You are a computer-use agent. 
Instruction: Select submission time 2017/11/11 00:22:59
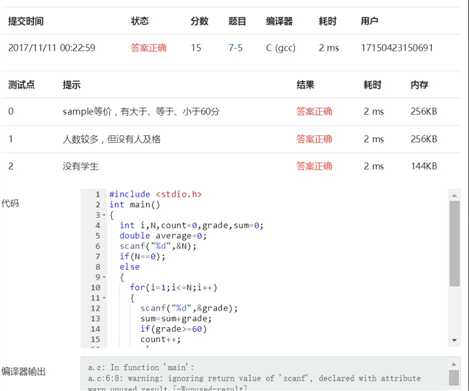52,48
